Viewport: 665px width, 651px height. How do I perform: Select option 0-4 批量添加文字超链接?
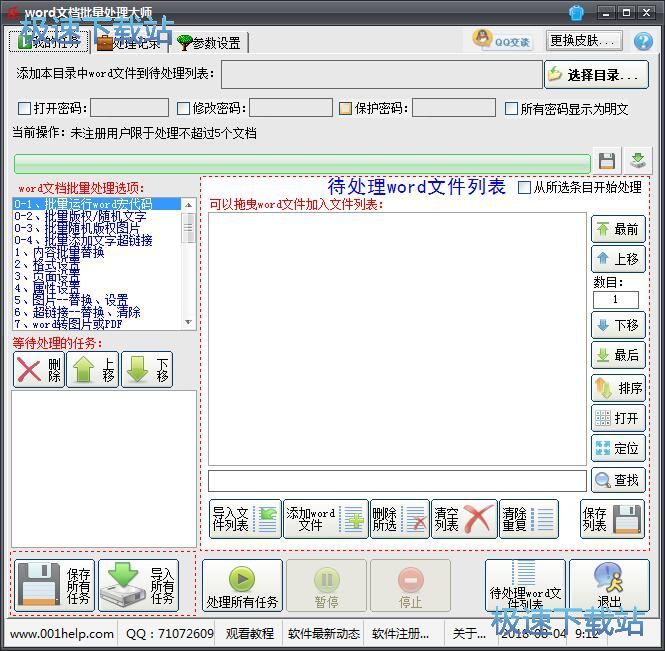click(x=97, y=240)
